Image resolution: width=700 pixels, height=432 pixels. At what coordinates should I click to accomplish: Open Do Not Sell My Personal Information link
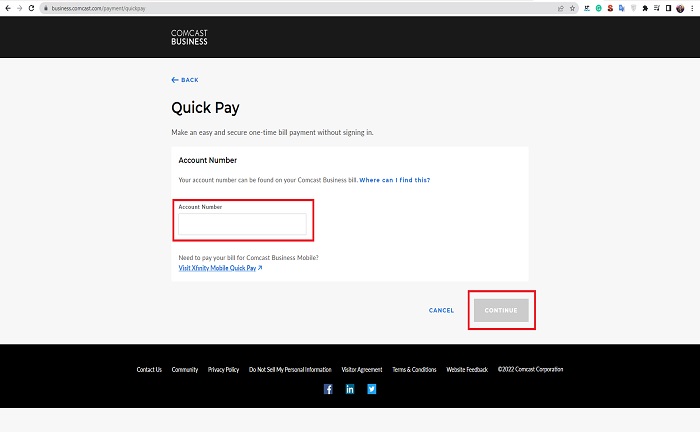(290, 370)
